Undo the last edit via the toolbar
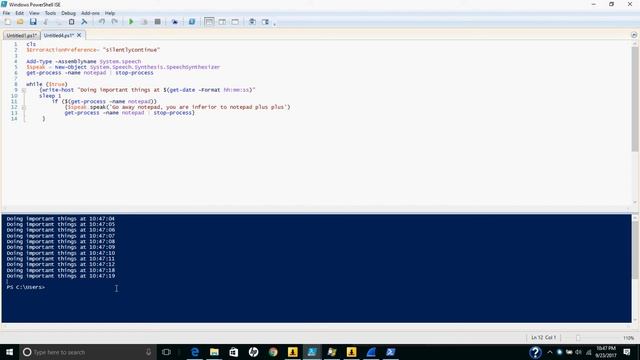Viewport: 640px width, 360px height. pyautogui.click(x=102, y=22)
